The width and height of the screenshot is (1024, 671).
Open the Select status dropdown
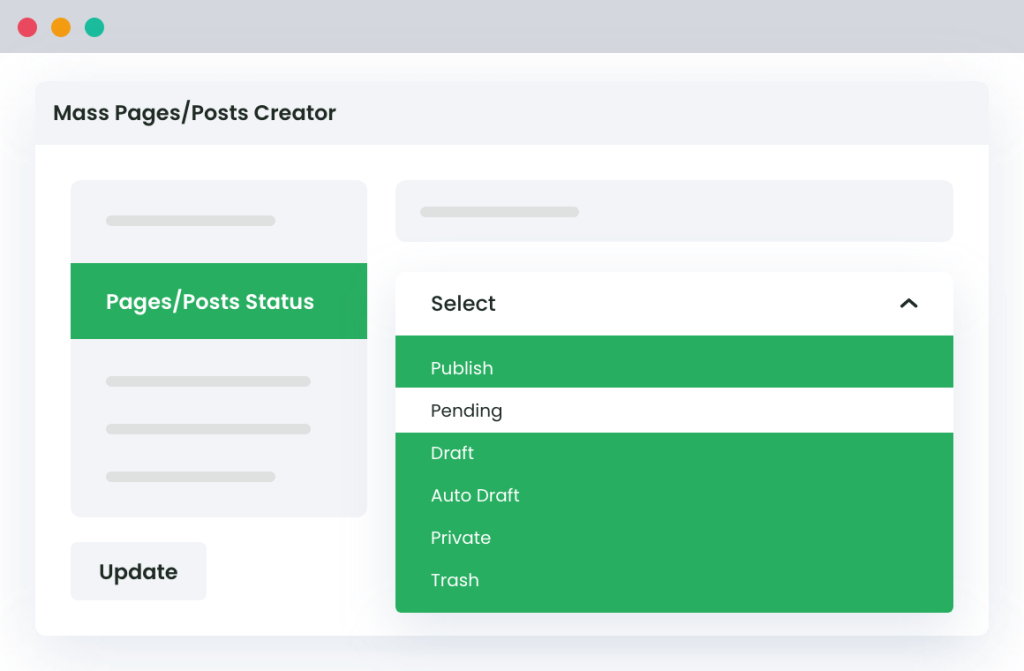click(x=674, y=304)
